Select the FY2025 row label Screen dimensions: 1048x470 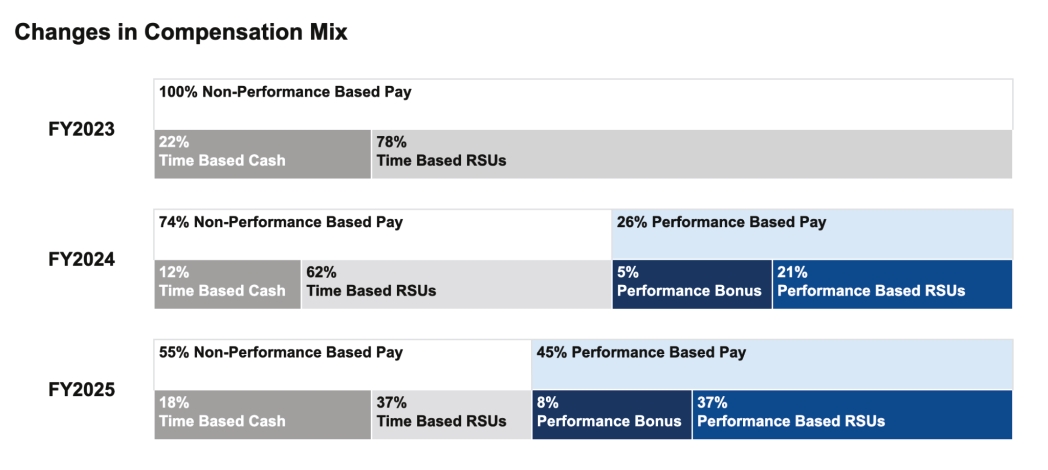[x=82, y=390]
